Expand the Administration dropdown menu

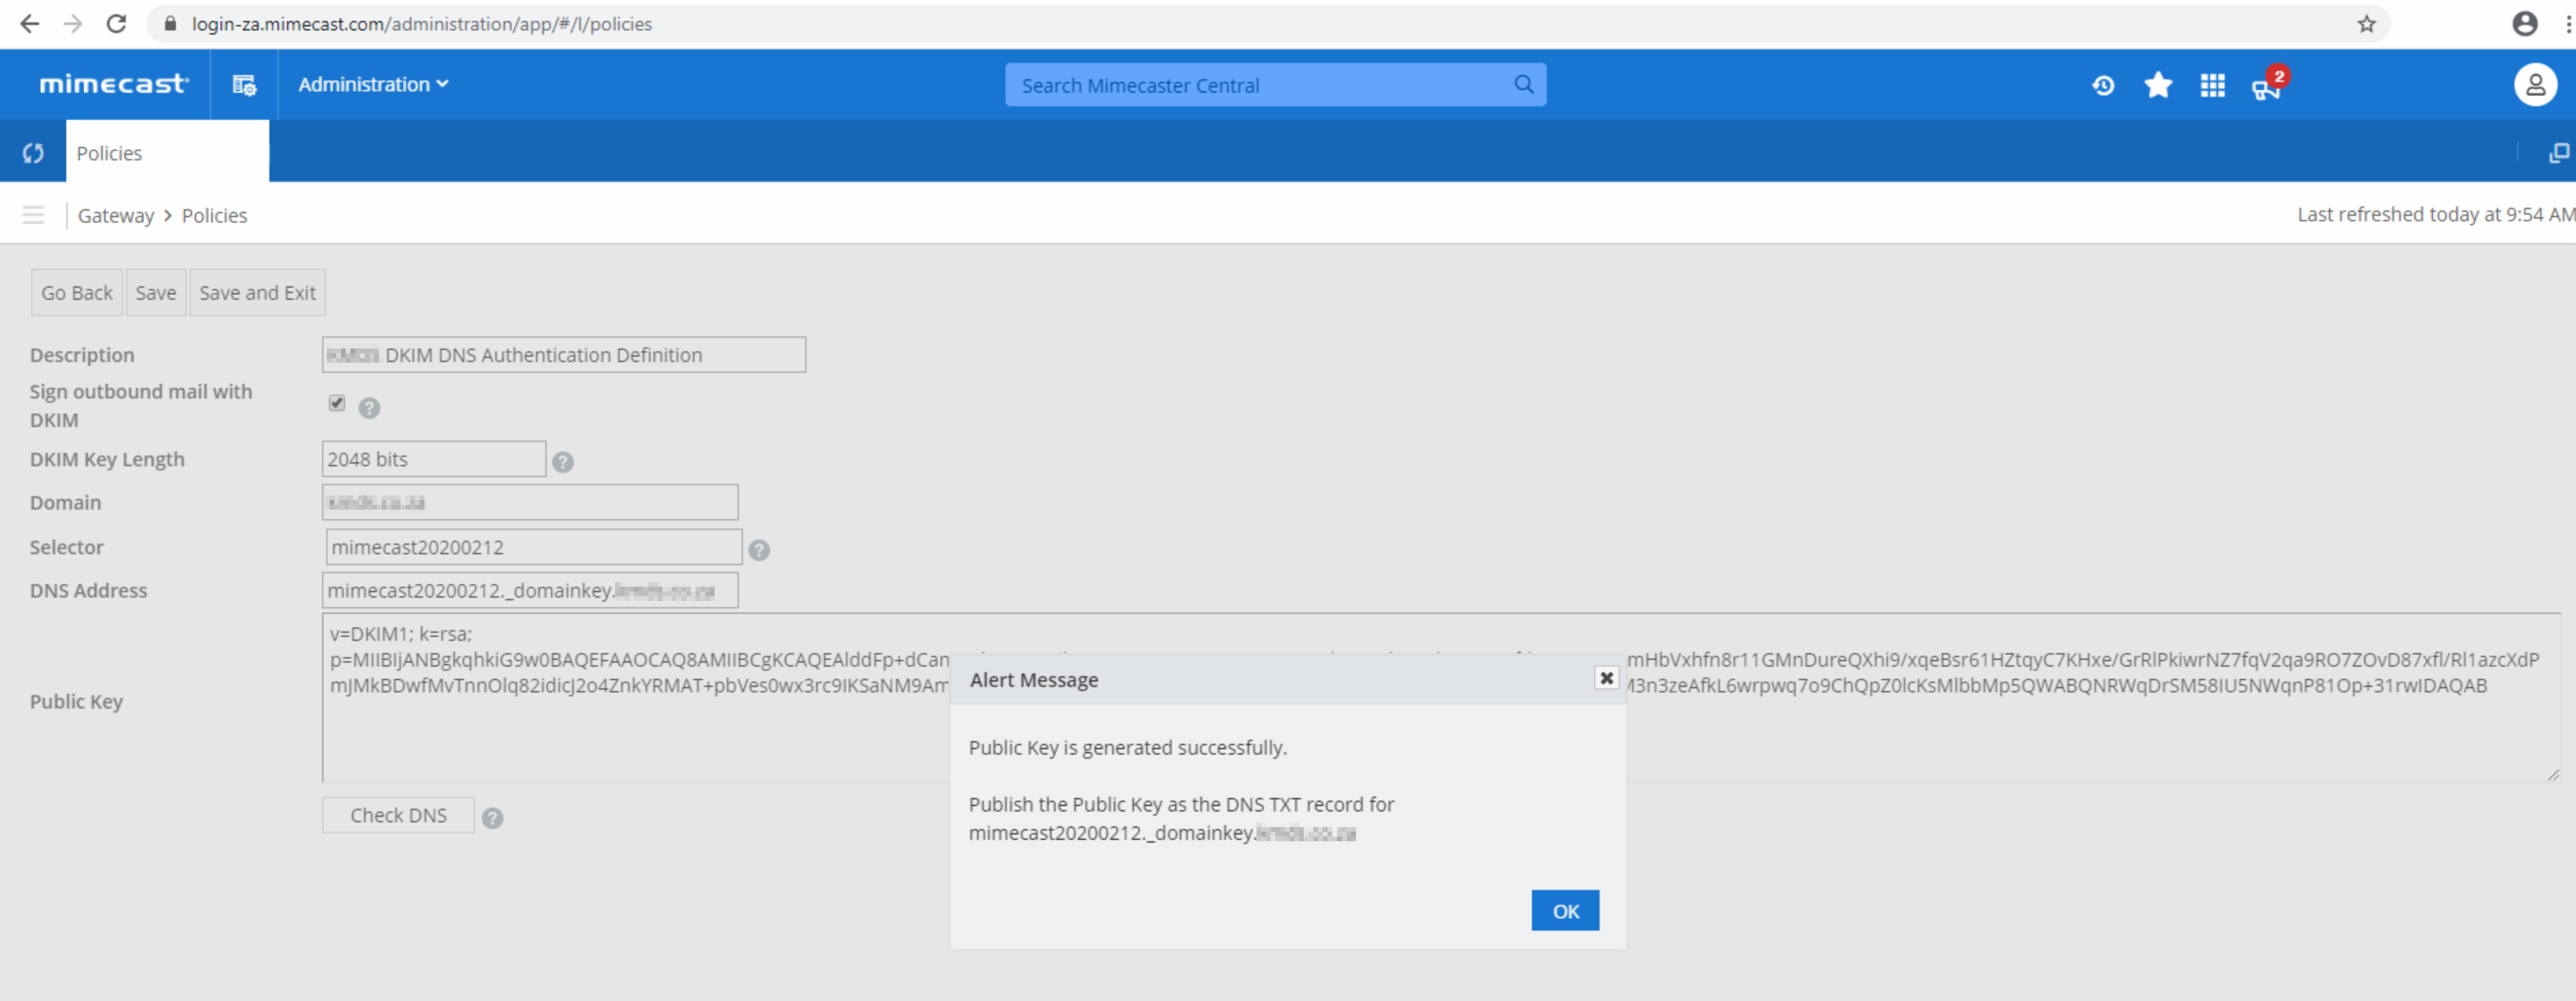(373, 85)
